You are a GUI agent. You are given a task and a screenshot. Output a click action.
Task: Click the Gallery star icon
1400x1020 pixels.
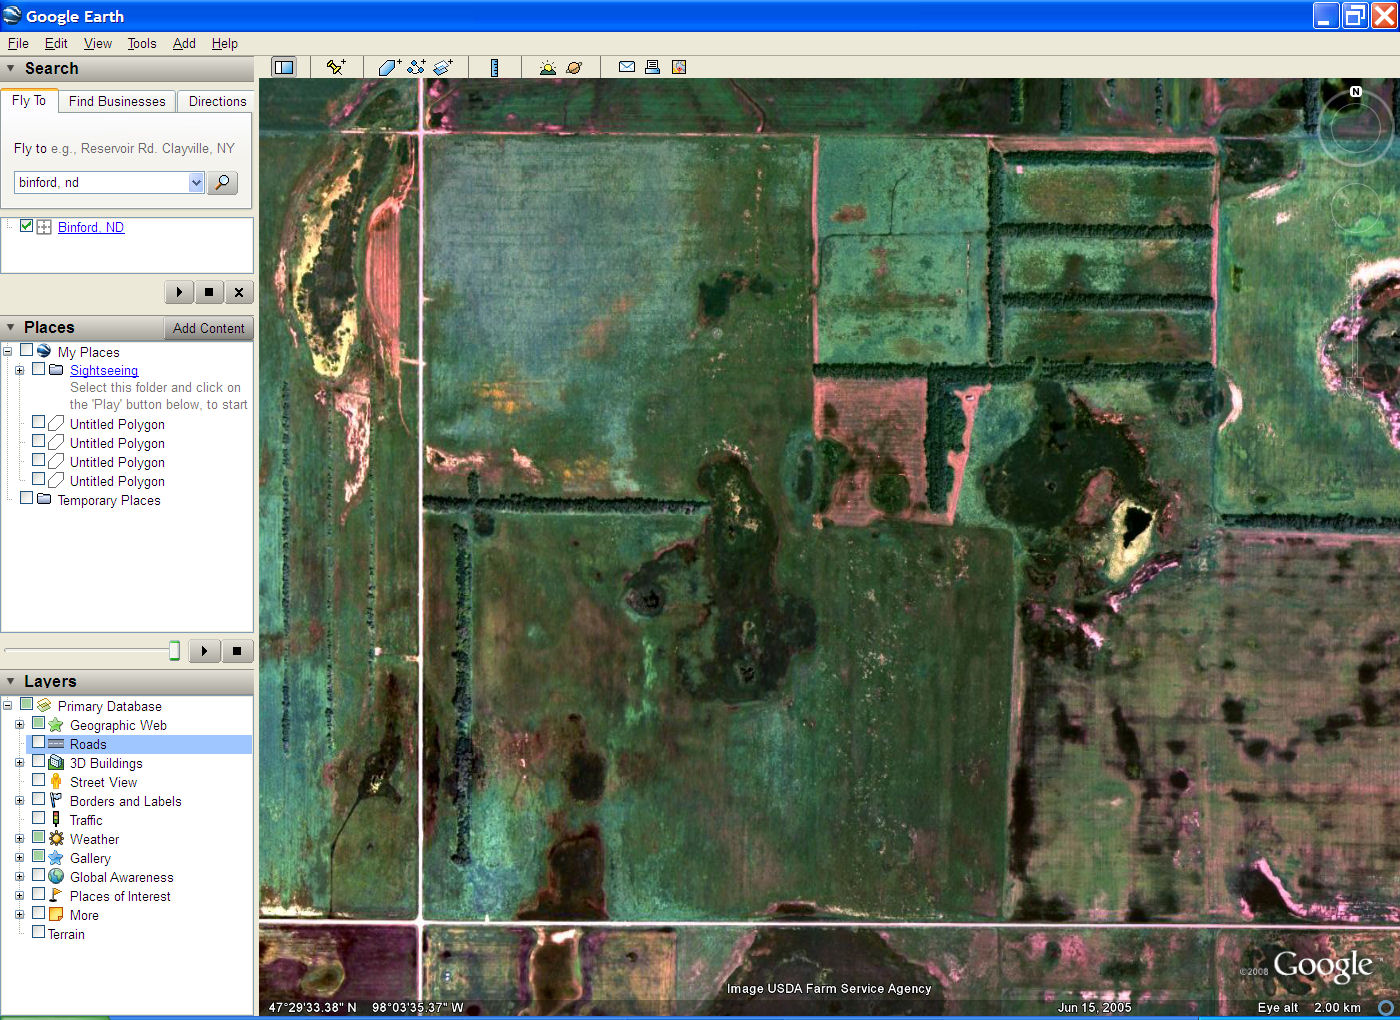[x=56, y=858]
